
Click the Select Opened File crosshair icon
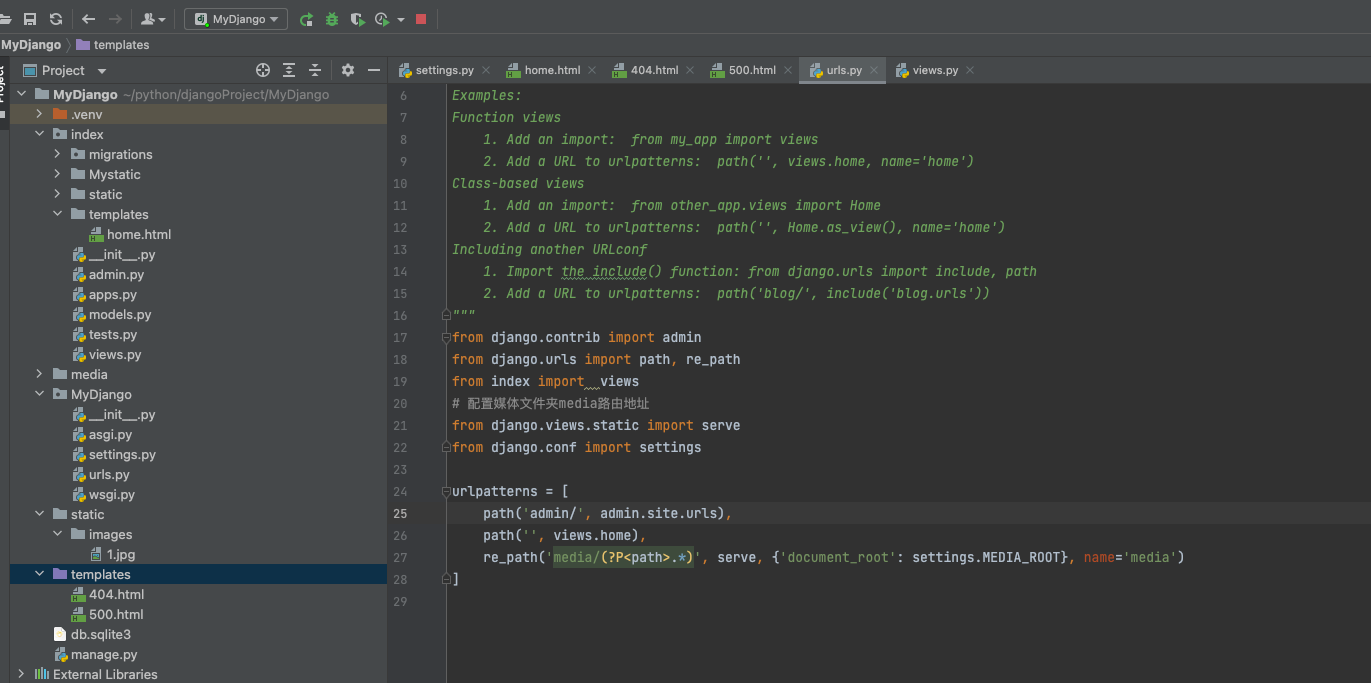coord(263,70)
